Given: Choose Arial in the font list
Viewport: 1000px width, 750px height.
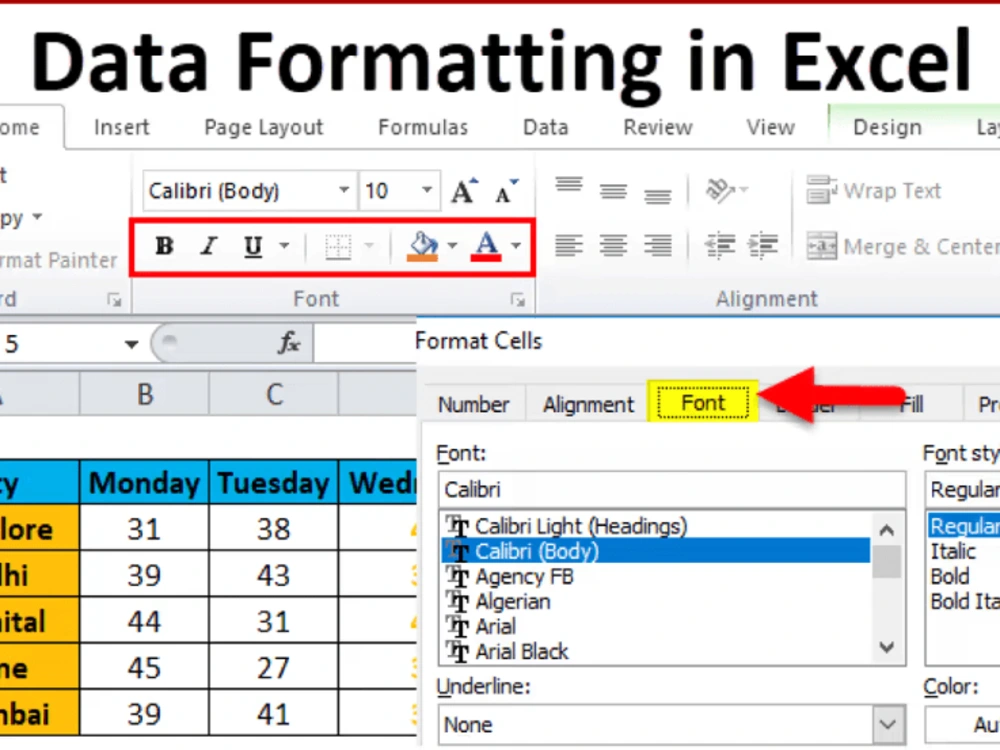Looking at the screenshot, I should (656, 626).
